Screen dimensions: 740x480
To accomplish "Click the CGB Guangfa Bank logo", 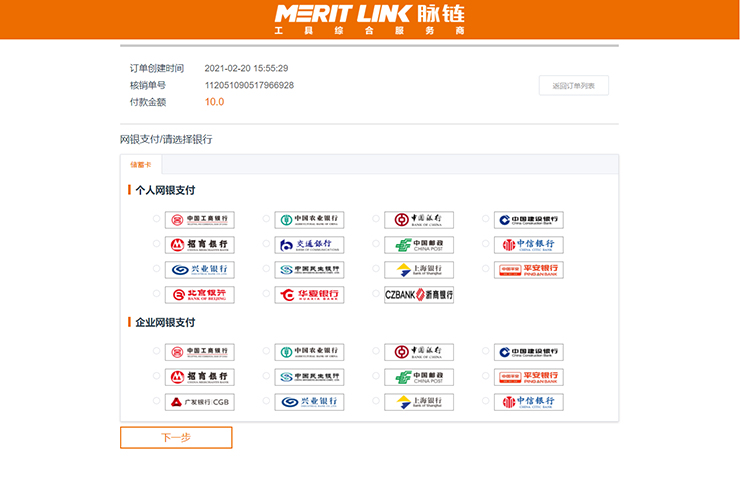I will 200,402.
